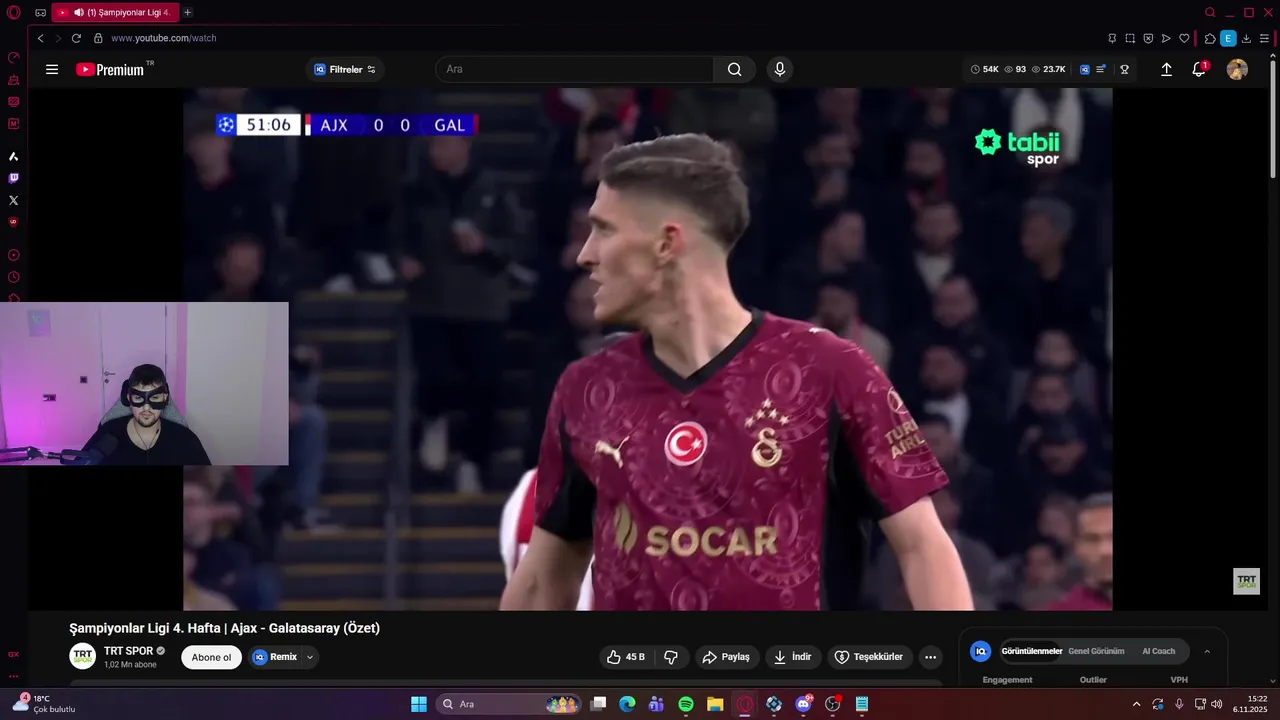The width and height of the screenshot is (1280, 720).
Task: Click the football video player
Action: tap(647, 349)
